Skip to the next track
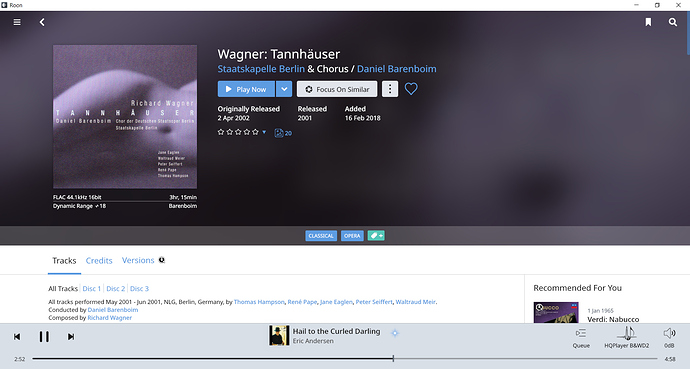The width and height of the screenshot is (690, 369). pos(70,336)
